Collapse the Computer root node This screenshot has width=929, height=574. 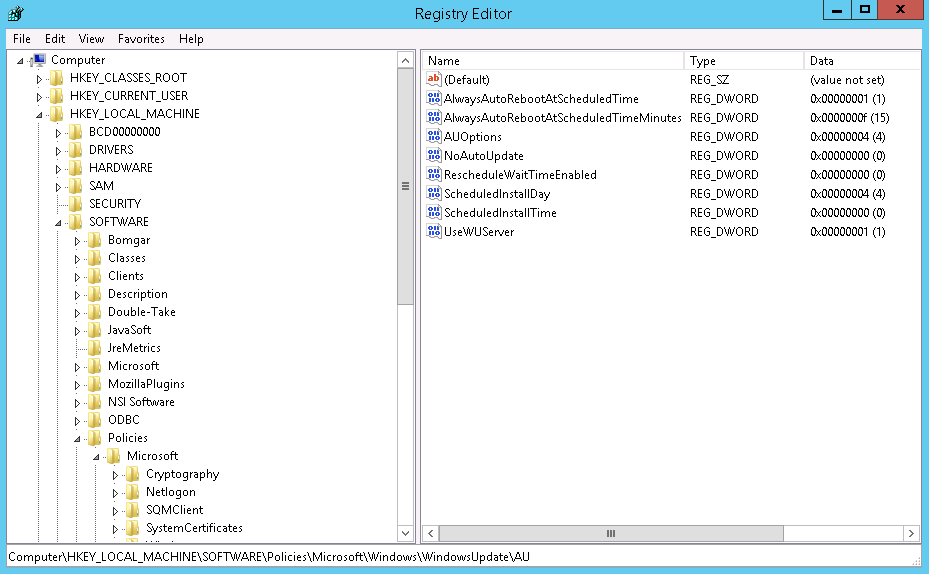20,61
